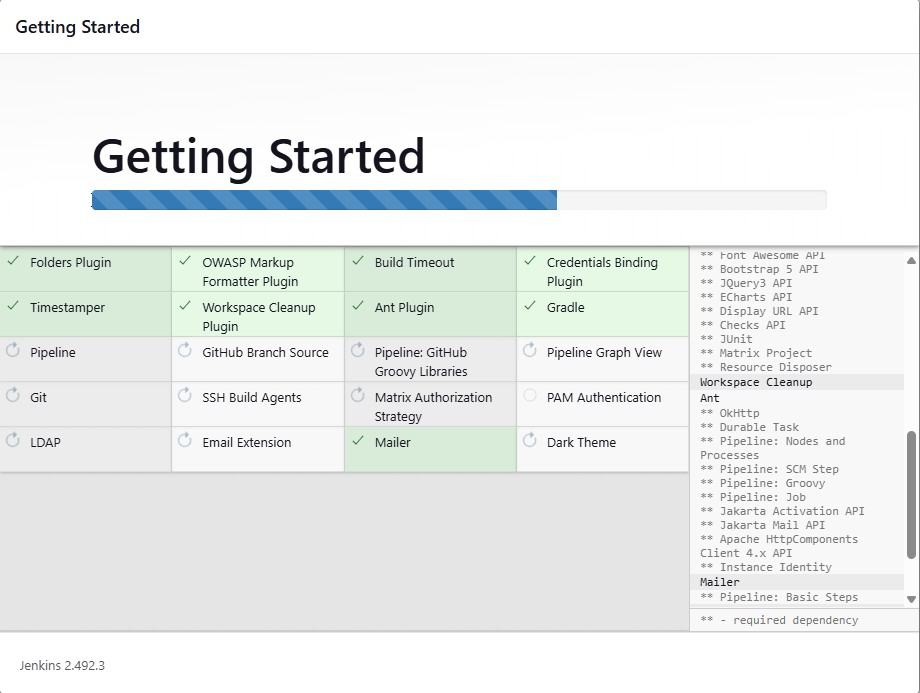This screenshot has width=920, height=693.
Task: Click the spinner icon beside Email Extension
Action: pos(185,440)
